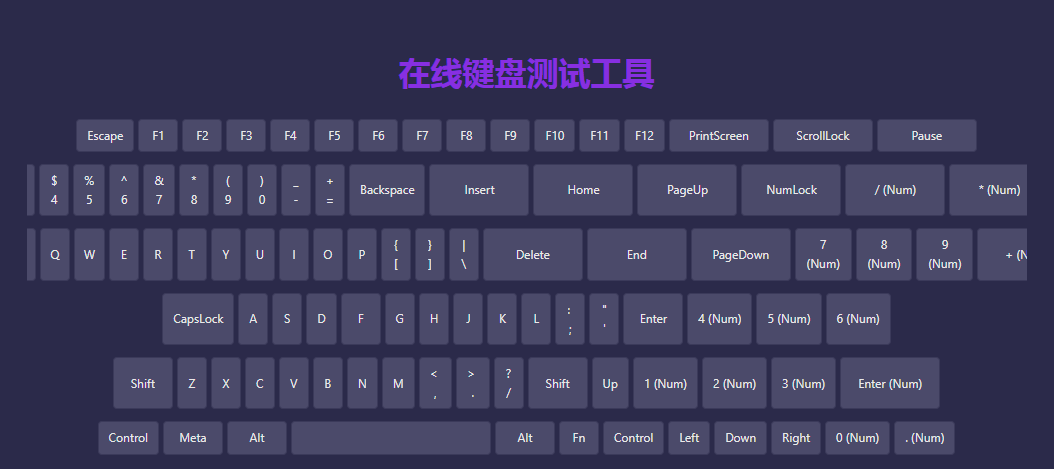Select the Z letter key
Viewport: 1054px width, 469px height.
click(192, 384)
